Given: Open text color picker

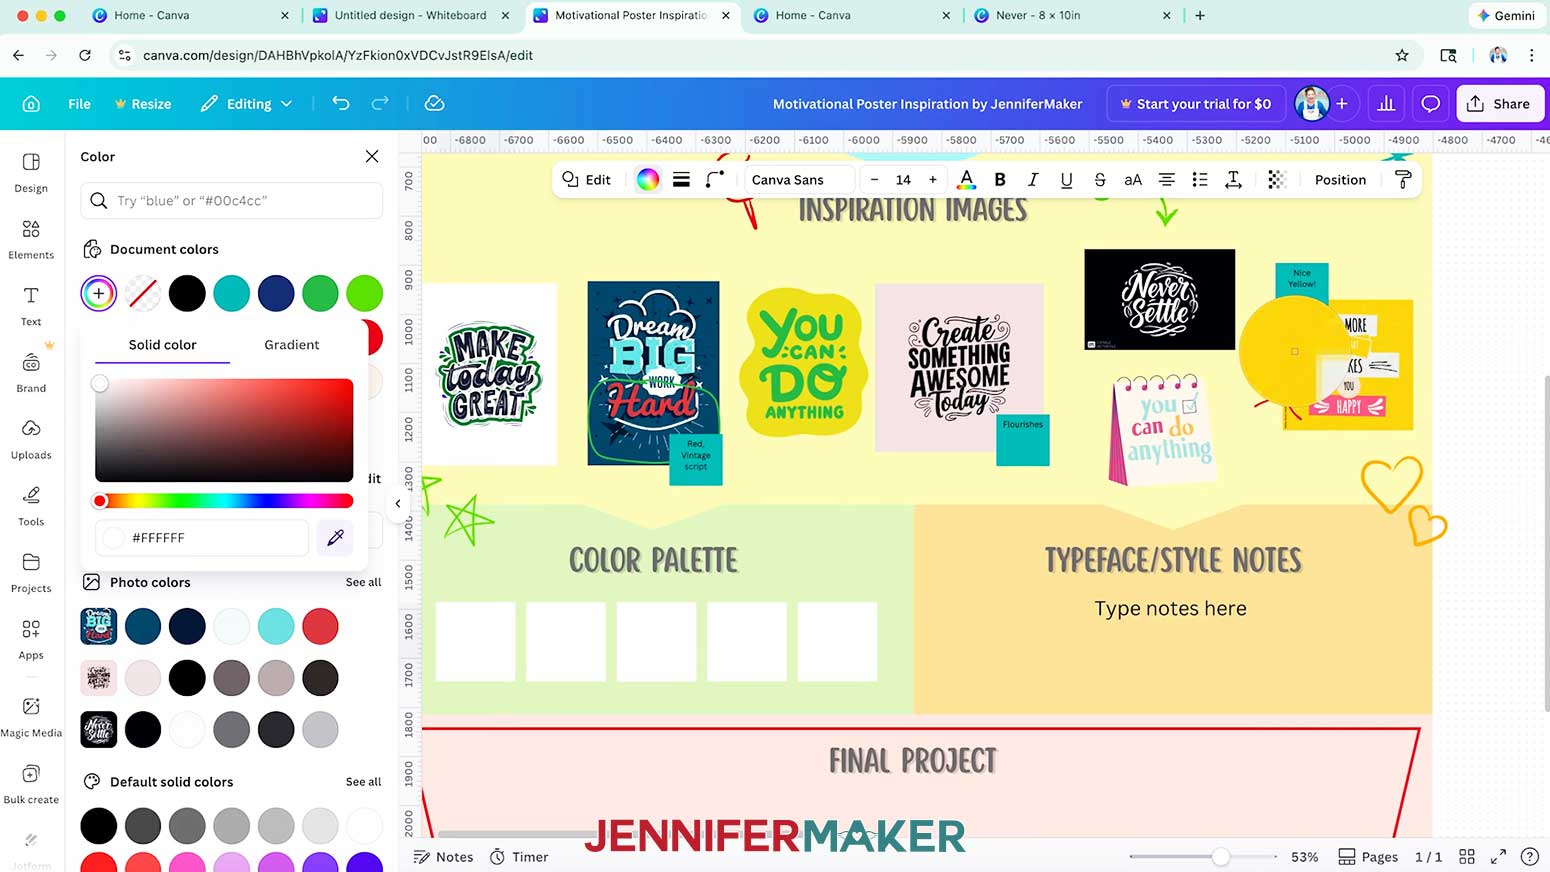Looking at the screenshot, I should point(966,179).
